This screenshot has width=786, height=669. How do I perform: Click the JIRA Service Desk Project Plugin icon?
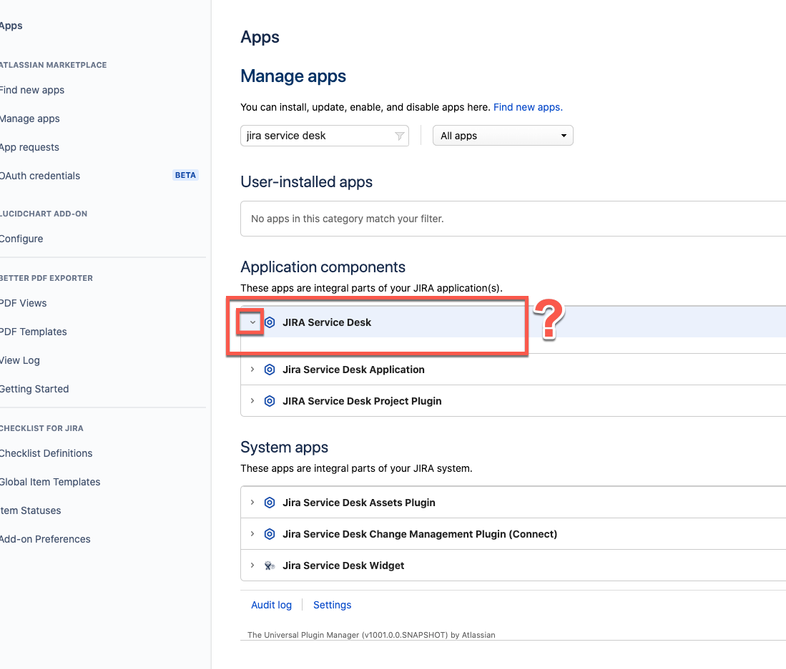270,401
